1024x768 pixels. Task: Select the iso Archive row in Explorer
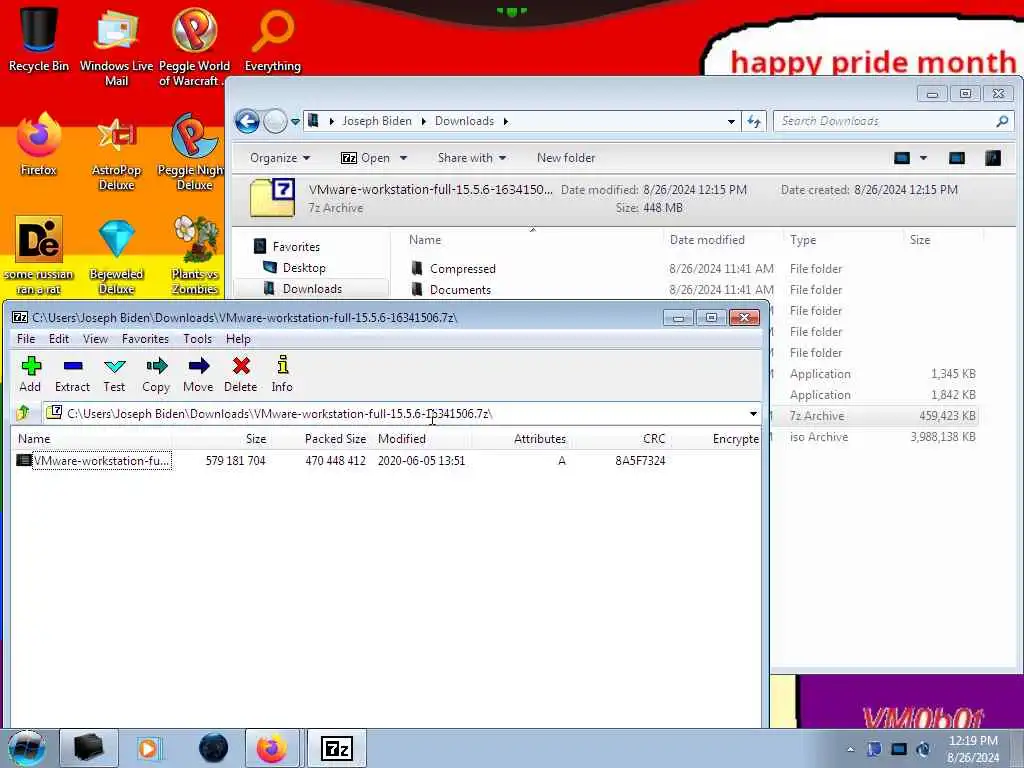[x=874, y=437]
